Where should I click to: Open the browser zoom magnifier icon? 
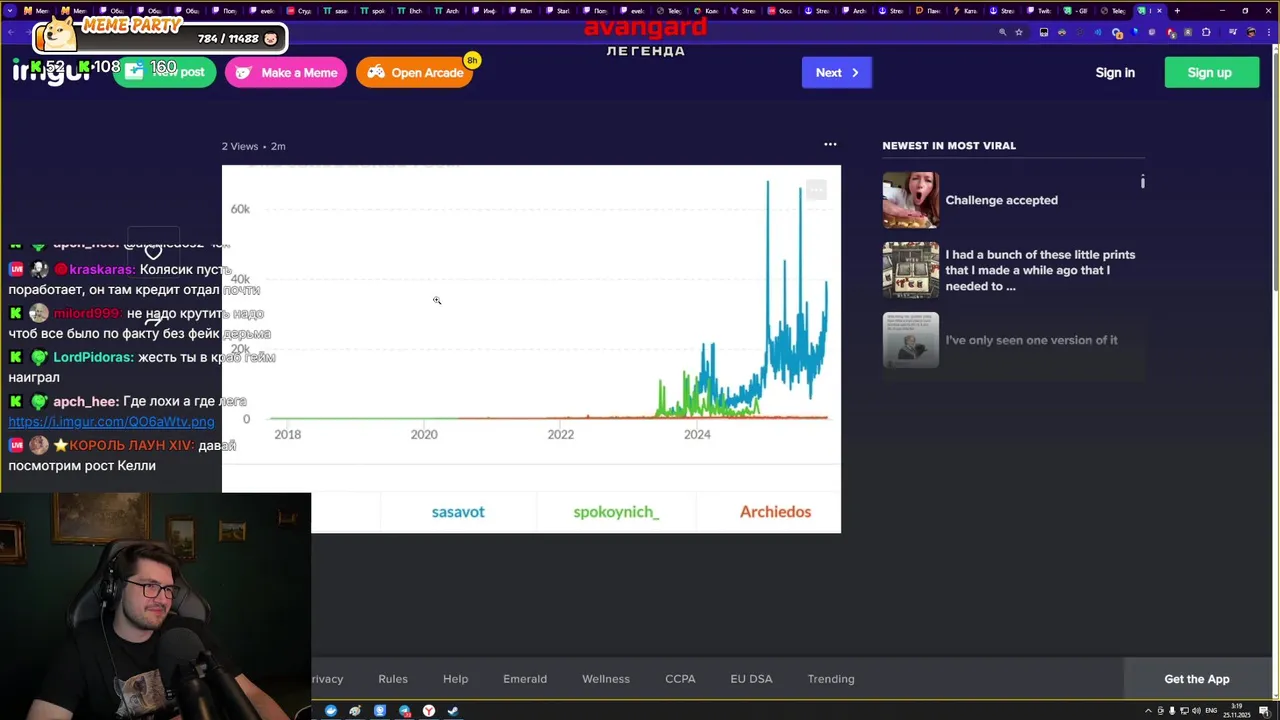1002,32
